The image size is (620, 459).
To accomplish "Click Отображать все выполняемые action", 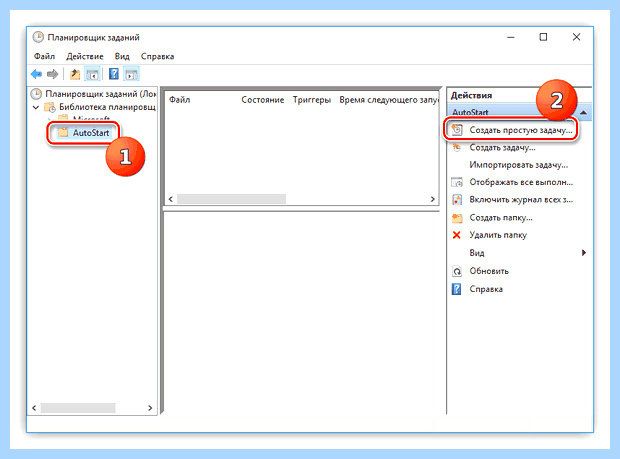I will point(521,182).
